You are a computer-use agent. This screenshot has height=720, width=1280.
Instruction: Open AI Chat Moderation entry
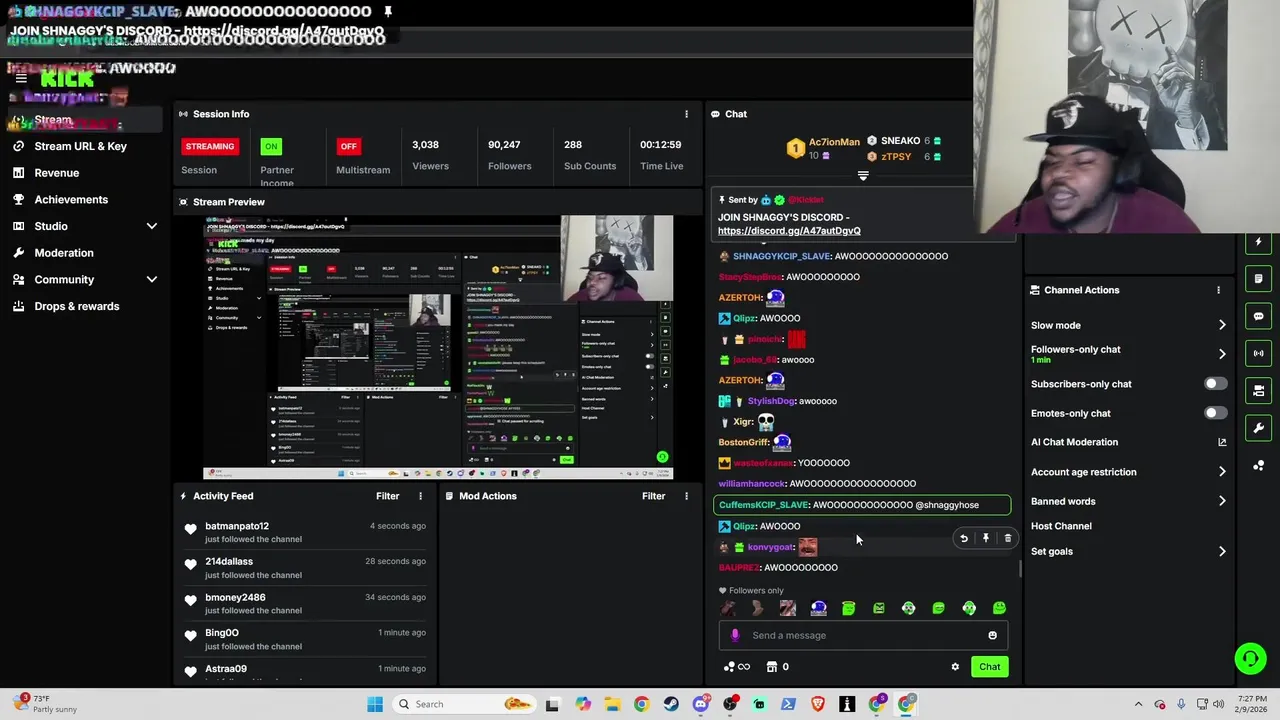(1074, 442)
